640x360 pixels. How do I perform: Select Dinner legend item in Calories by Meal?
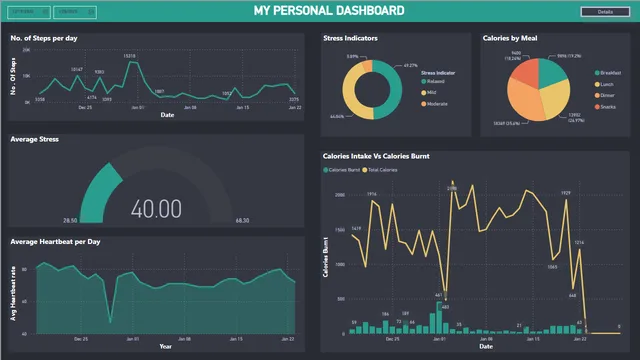[x=605, y=96]
